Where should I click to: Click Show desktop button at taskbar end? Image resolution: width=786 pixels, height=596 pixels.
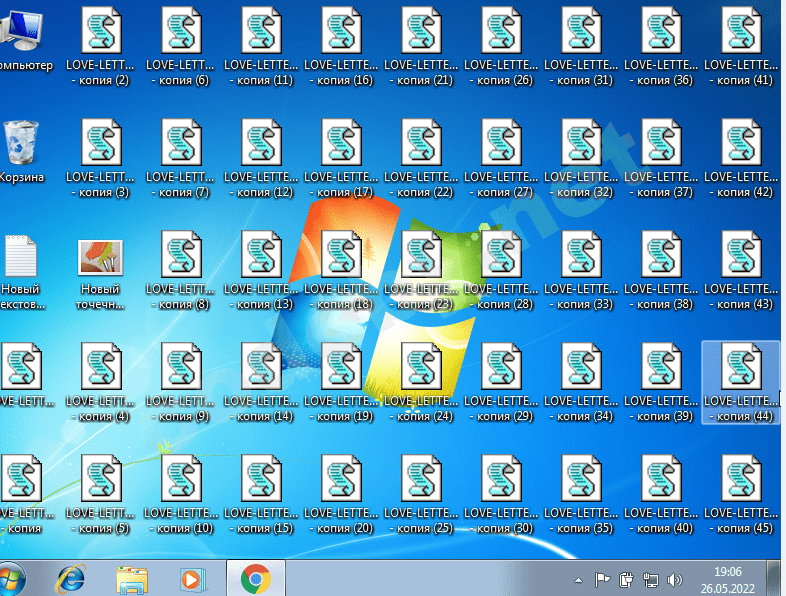pos(775,578)
